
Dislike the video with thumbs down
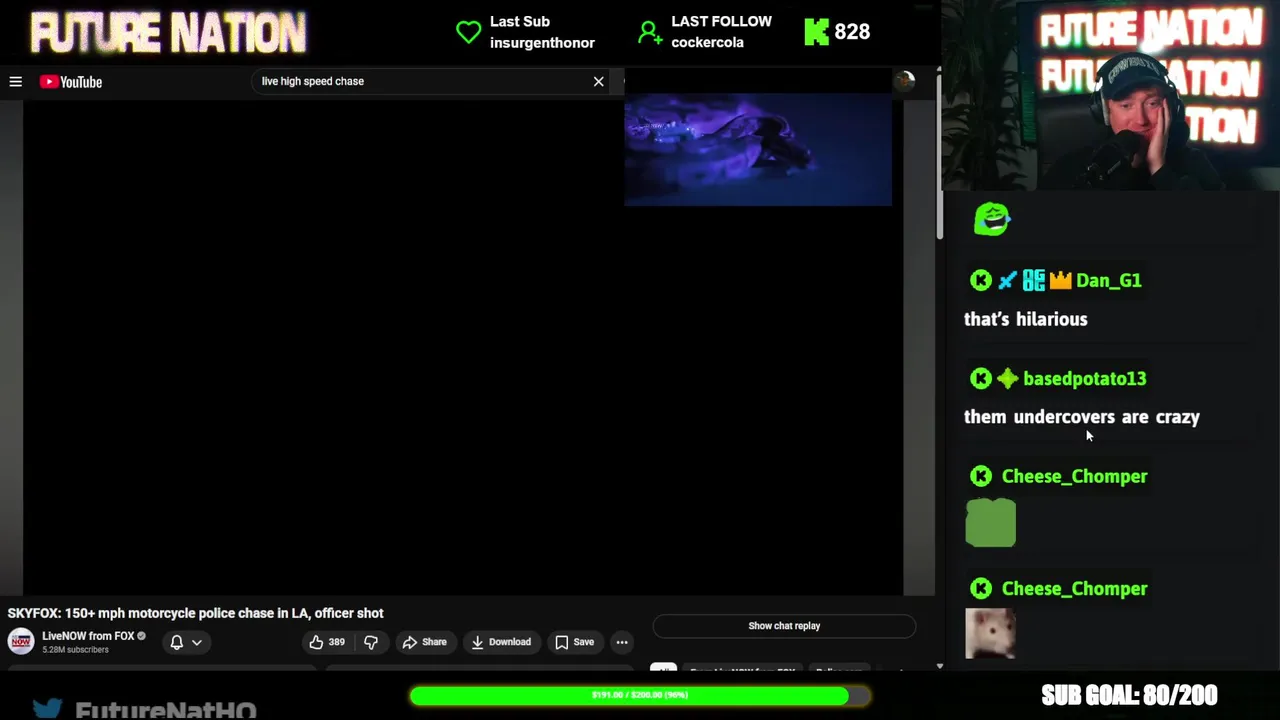pyautogui.click(x=371, y=642)
